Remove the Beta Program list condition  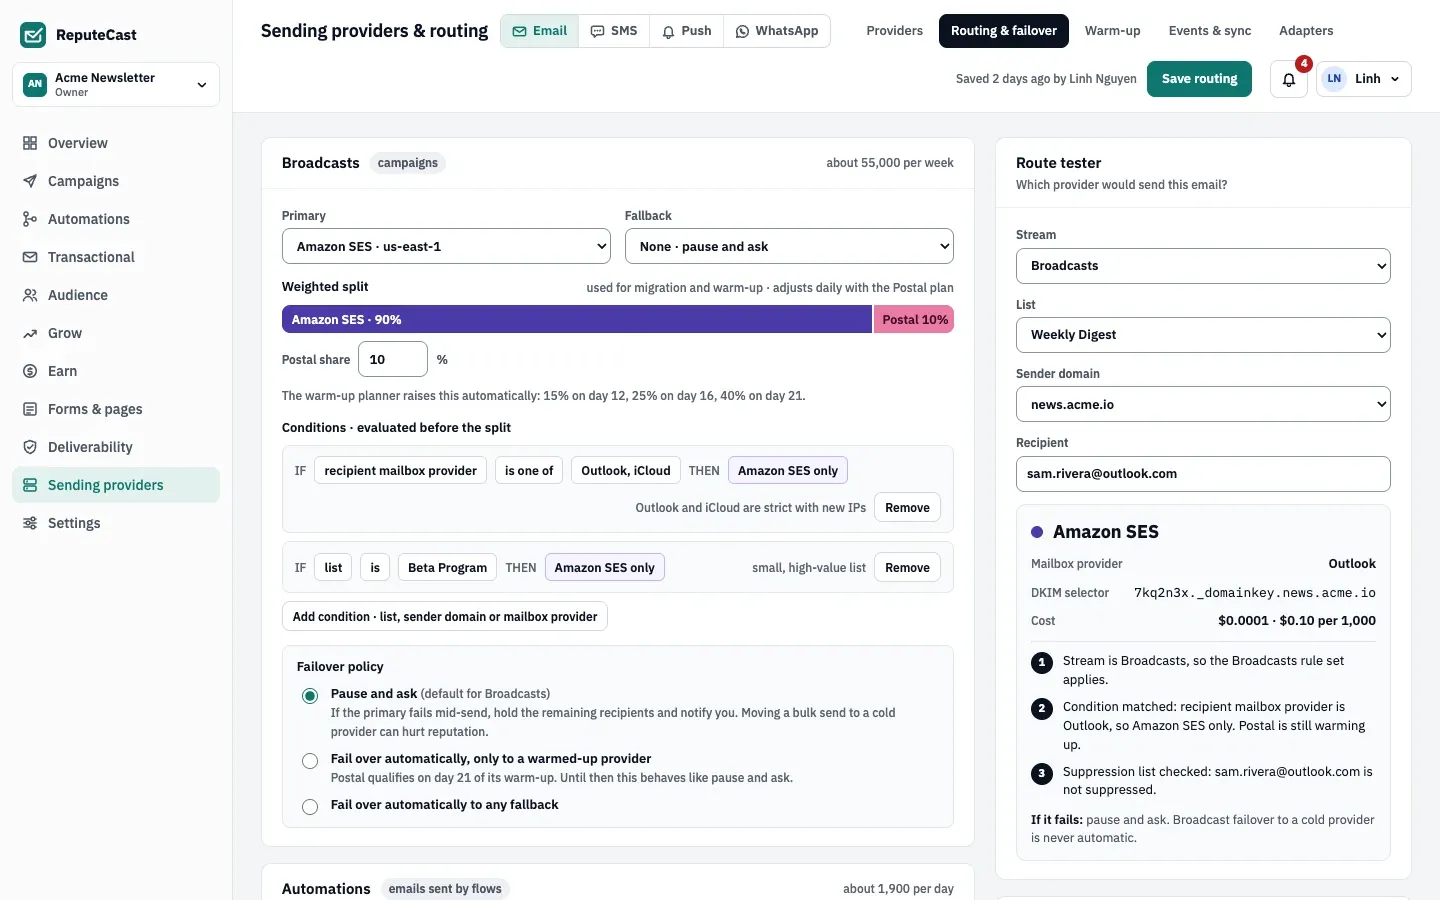907,567
